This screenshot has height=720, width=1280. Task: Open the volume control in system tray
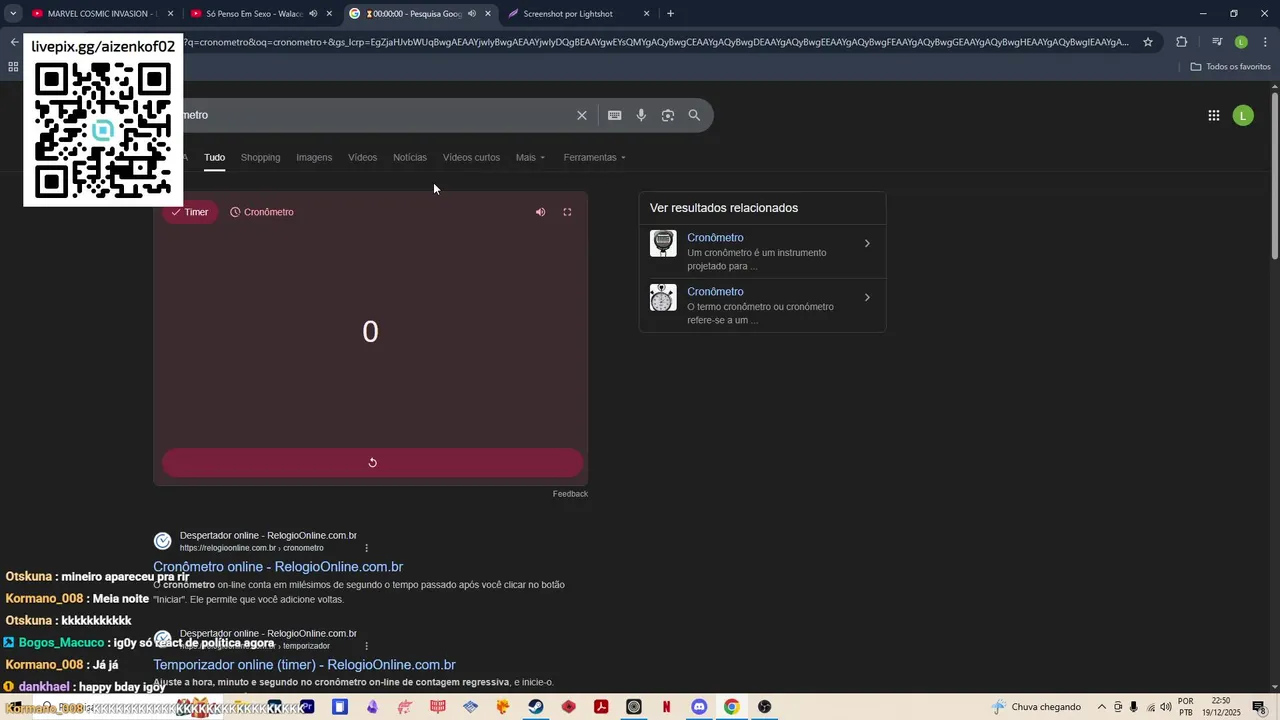click(x=1166, y=707)
